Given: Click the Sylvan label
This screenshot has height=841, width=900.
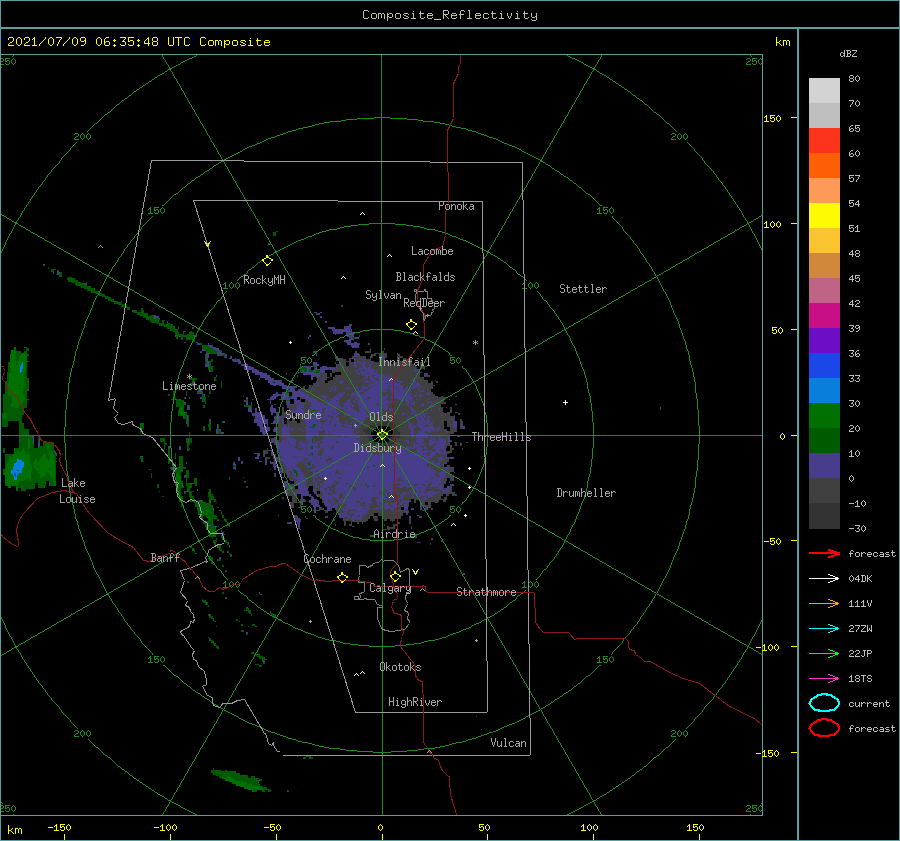Looking at the screenshot, I should [x=383, y=295].
